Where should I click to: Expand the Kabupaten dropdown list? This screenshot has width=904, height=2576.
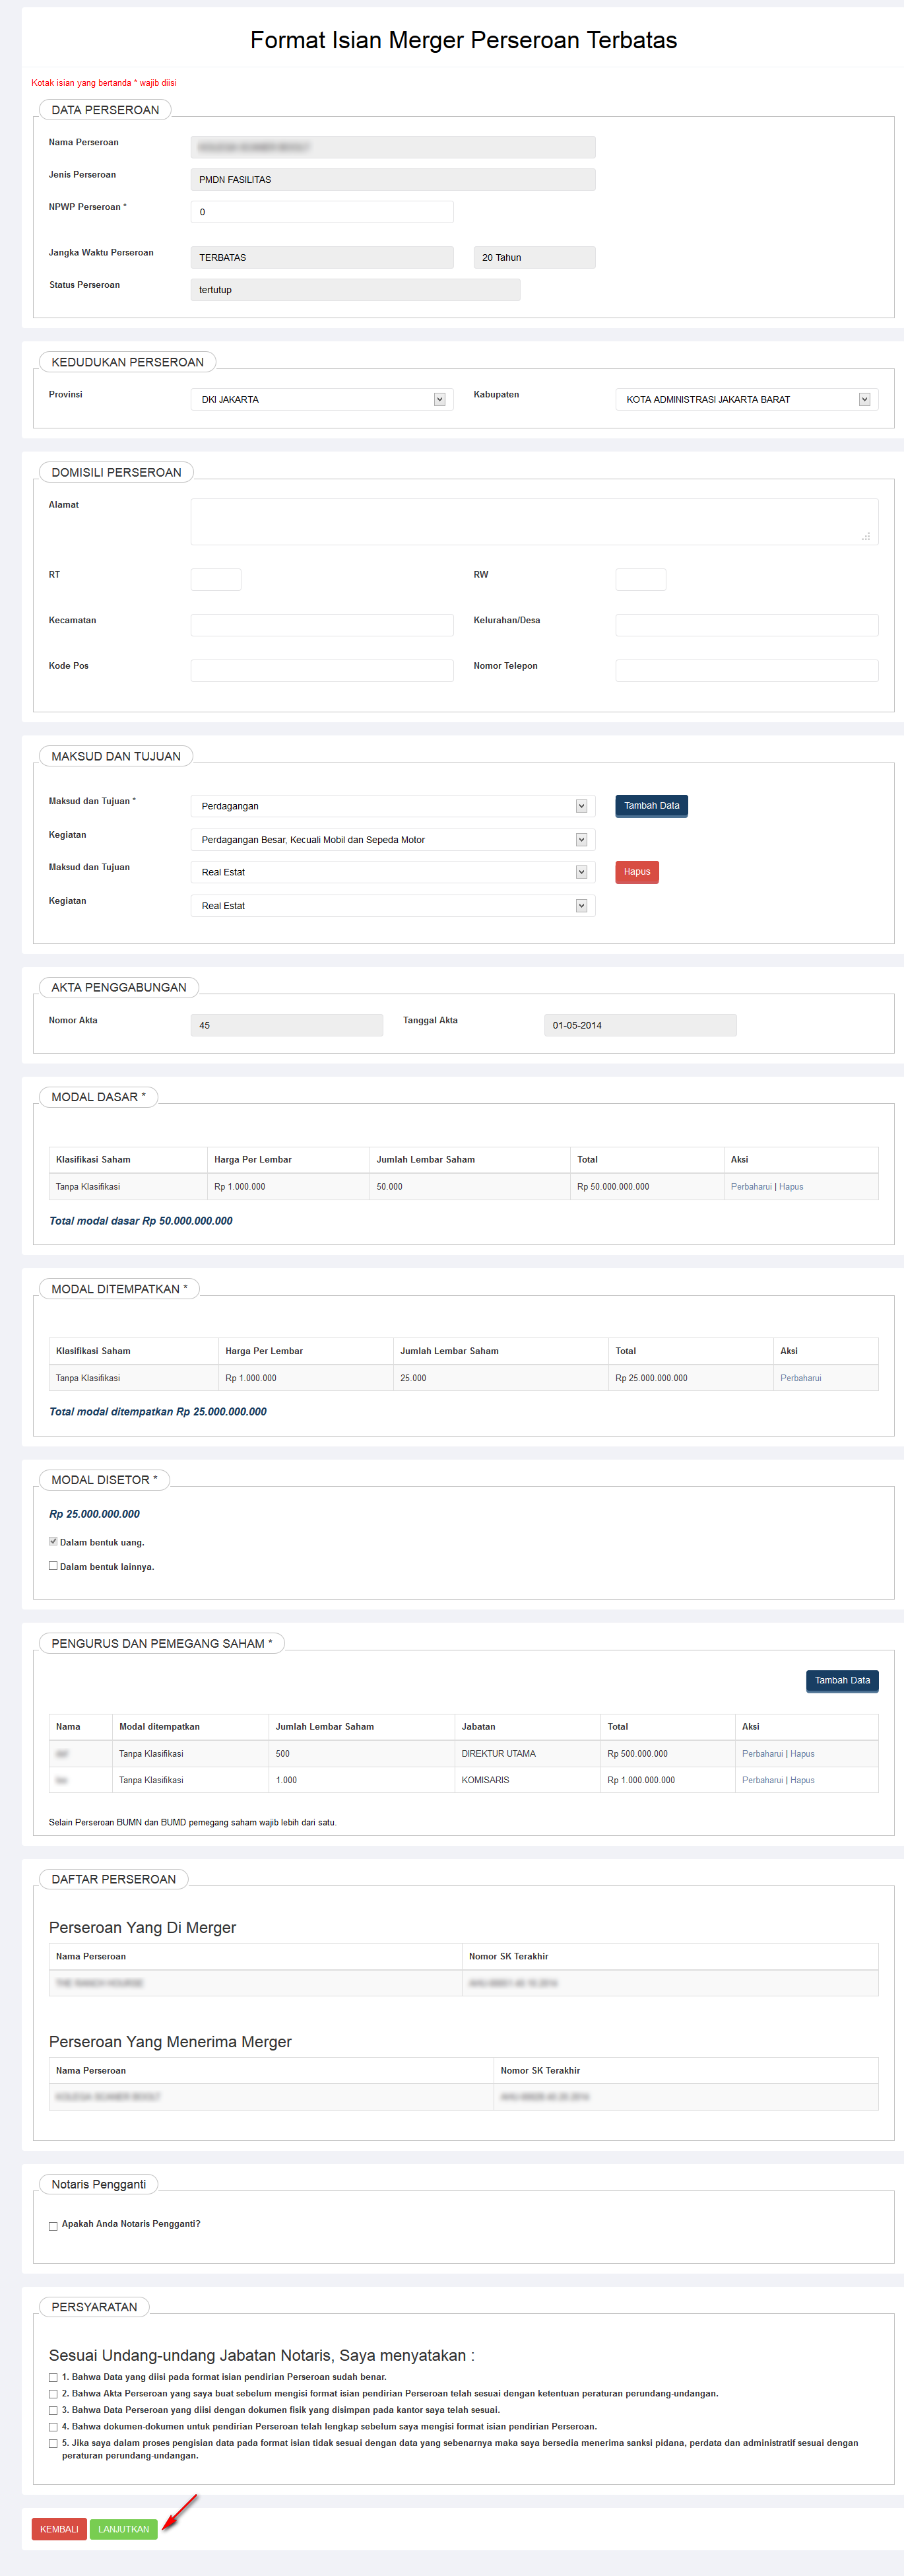click(746, 400)
